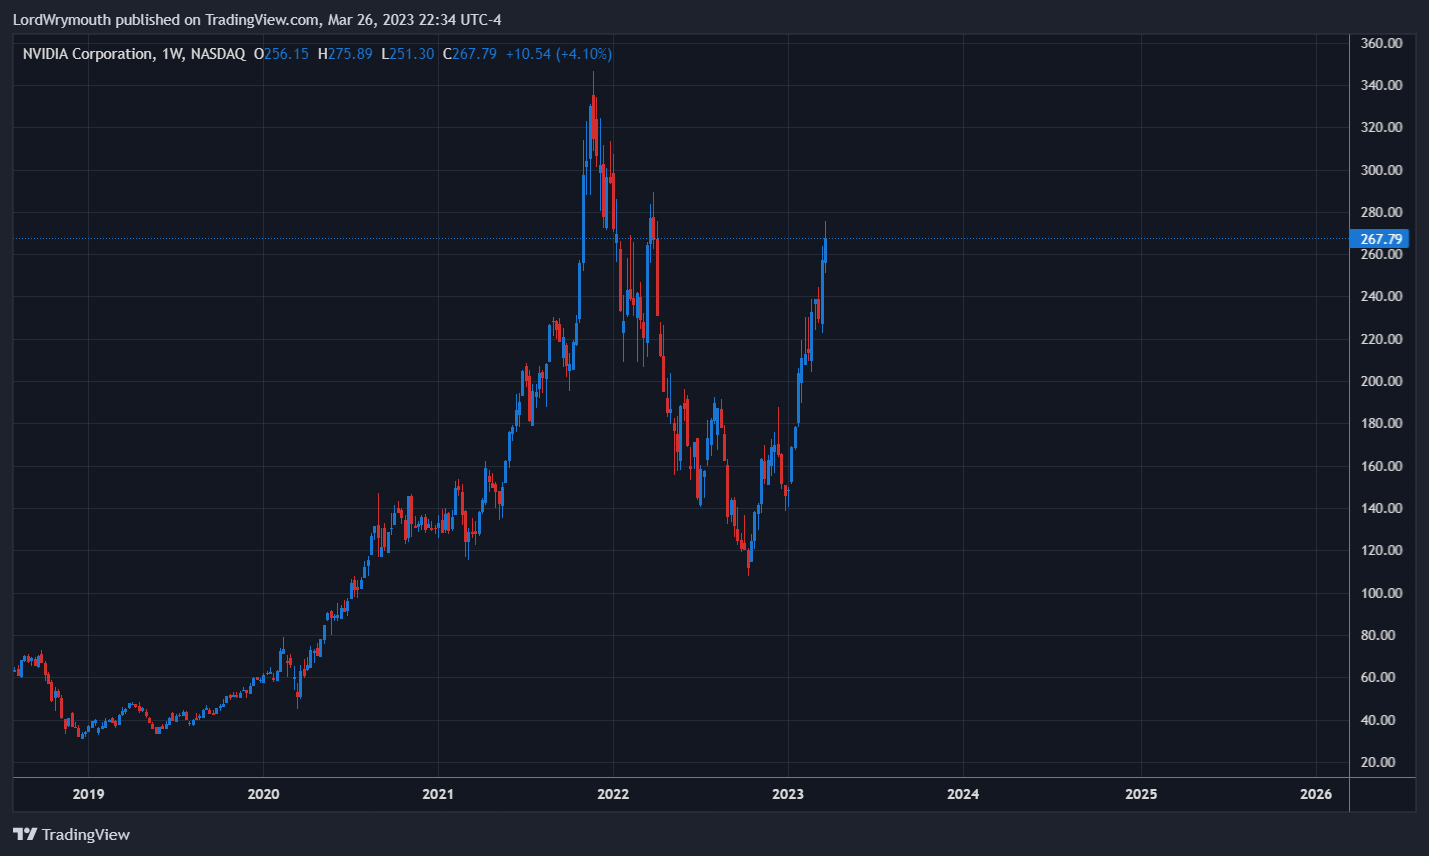This screenshot has height=856, width=1429.
Task: Click the 360.00 price axis label
Action: click(1381, 43)
